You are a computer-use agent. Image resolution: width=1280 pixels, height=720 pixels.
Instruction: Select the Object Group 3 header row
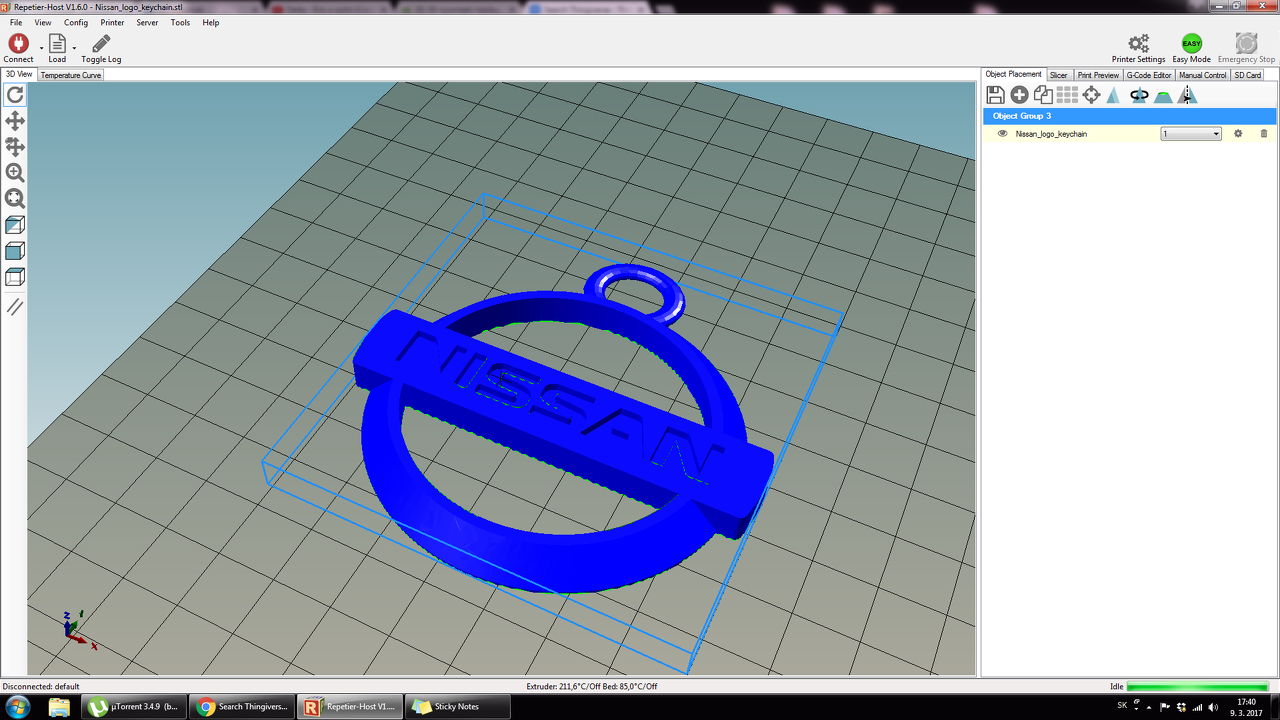(x=1130, y=116)
